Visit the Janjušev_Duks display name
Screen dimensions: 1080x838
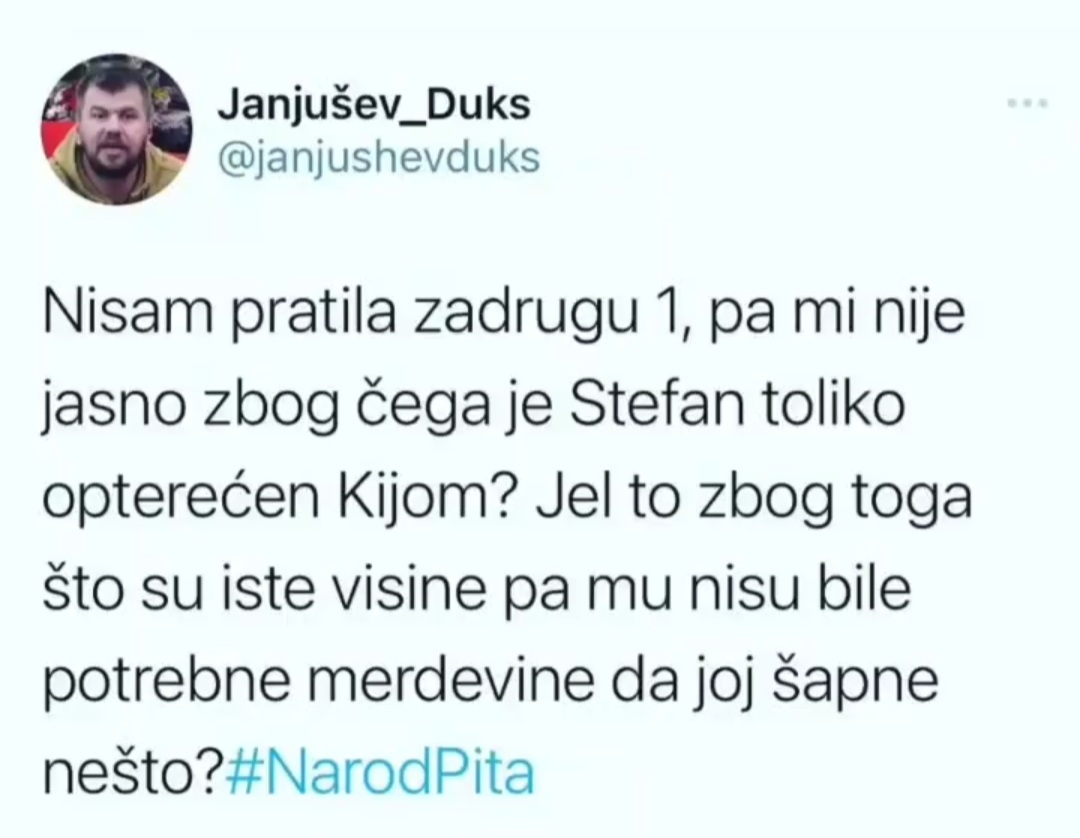click(x=375, y=105)
